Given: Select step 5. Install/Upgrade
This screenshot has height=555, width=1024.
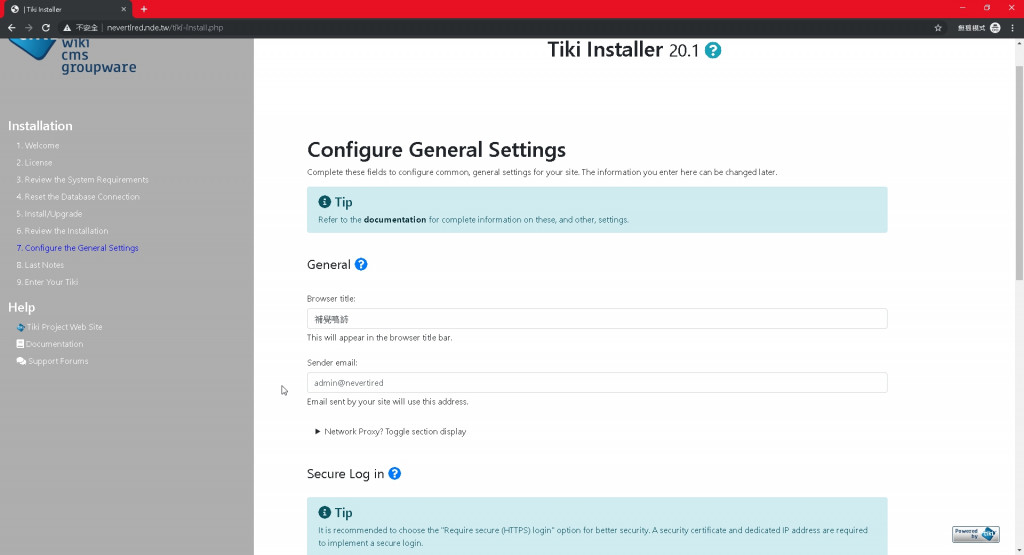Looking at the screenshot, I should click(50, 214).
